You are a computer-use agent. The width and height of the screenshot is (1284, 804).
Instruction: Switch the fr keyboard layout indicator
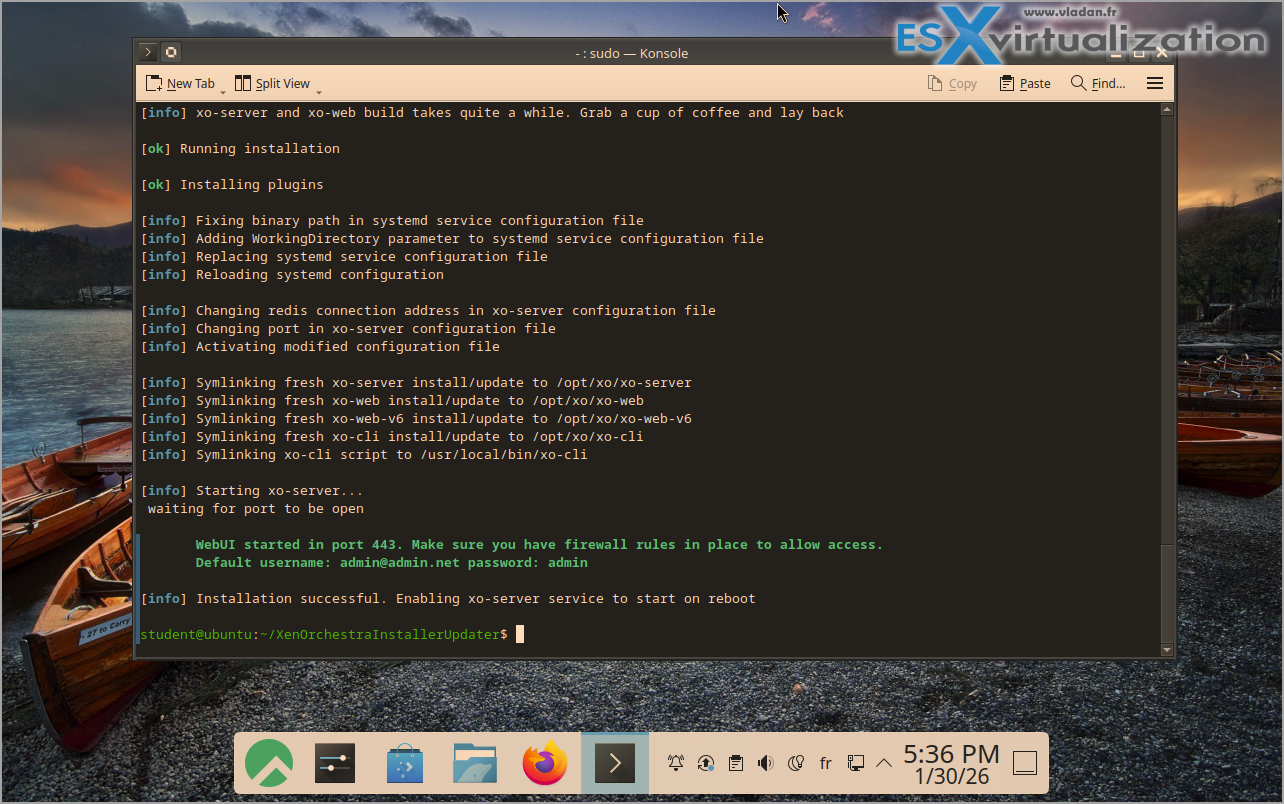[826, 764]
